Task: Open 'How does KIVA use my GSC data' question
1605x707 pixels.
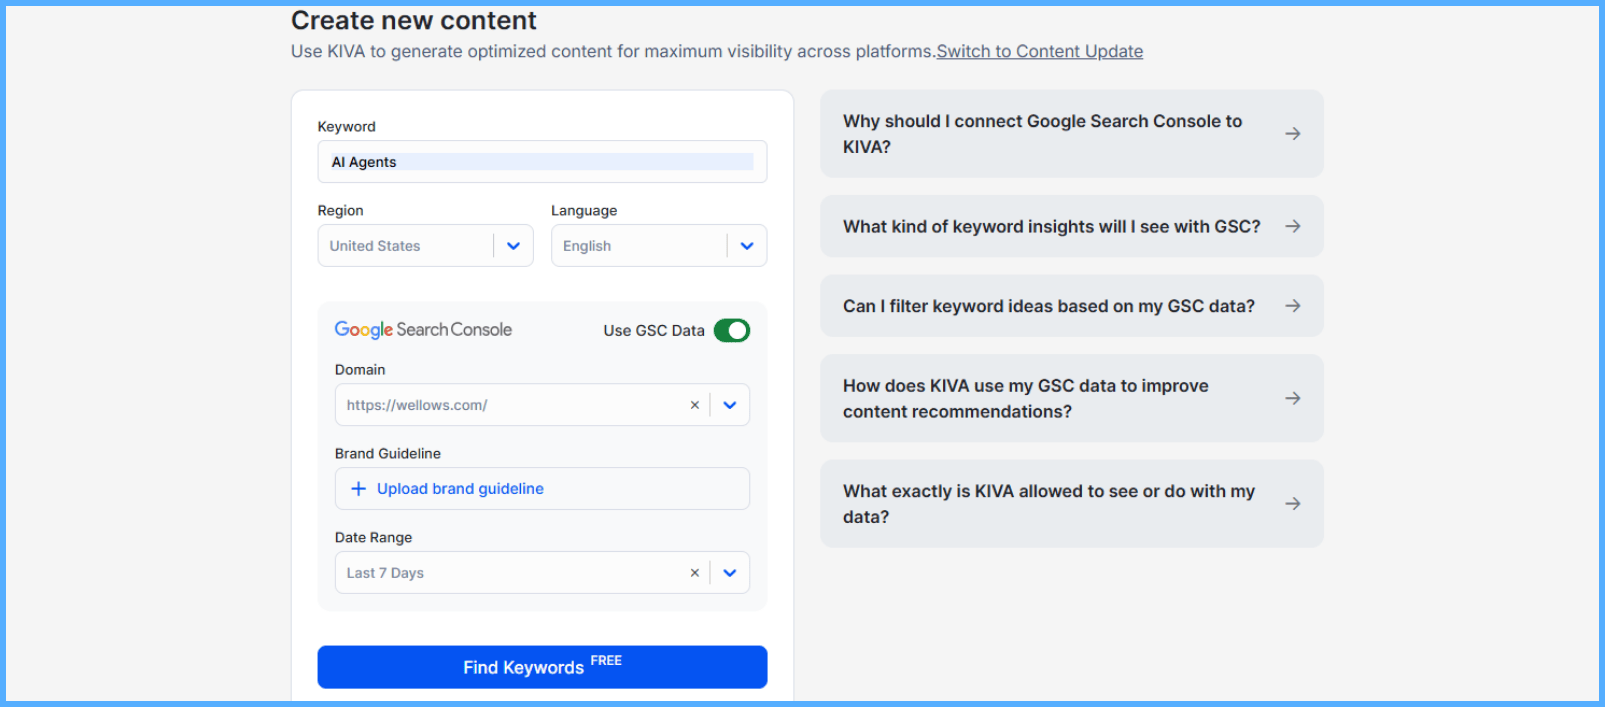Action: pyautogui.click(x=1072, y=398)
